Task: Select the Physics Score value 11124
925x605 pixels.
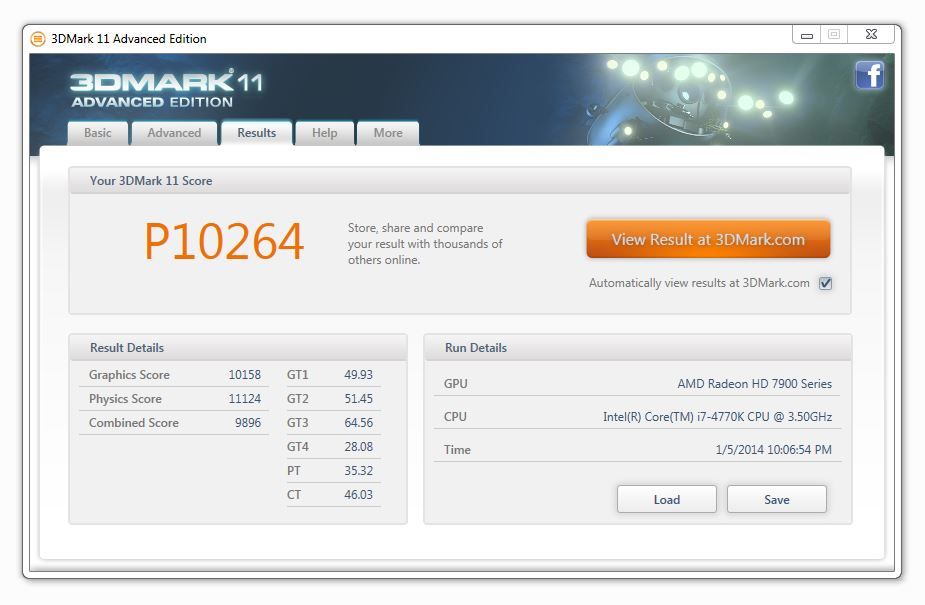Action: coord(245,399)
